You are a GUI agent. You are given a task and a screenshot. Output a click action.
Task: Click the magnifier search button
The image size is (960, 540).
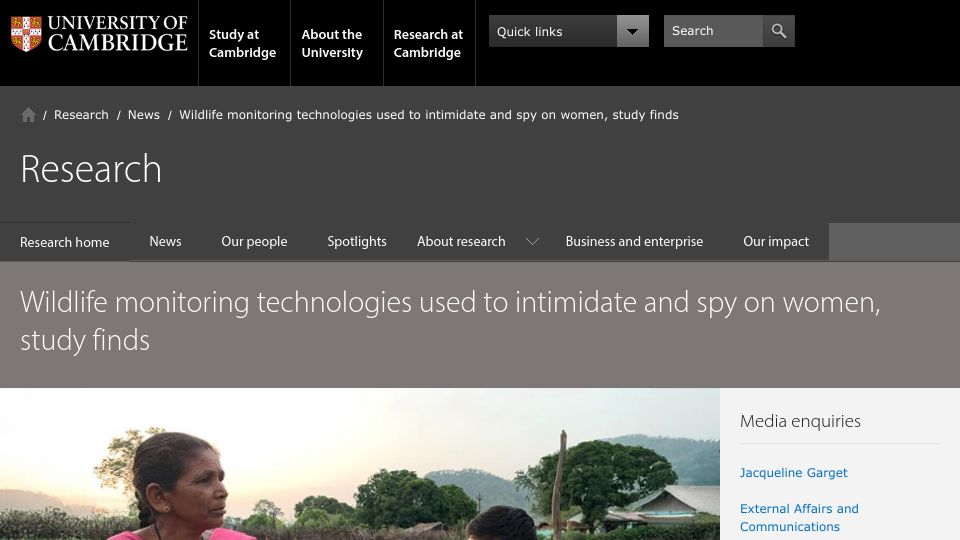(779, 31)
